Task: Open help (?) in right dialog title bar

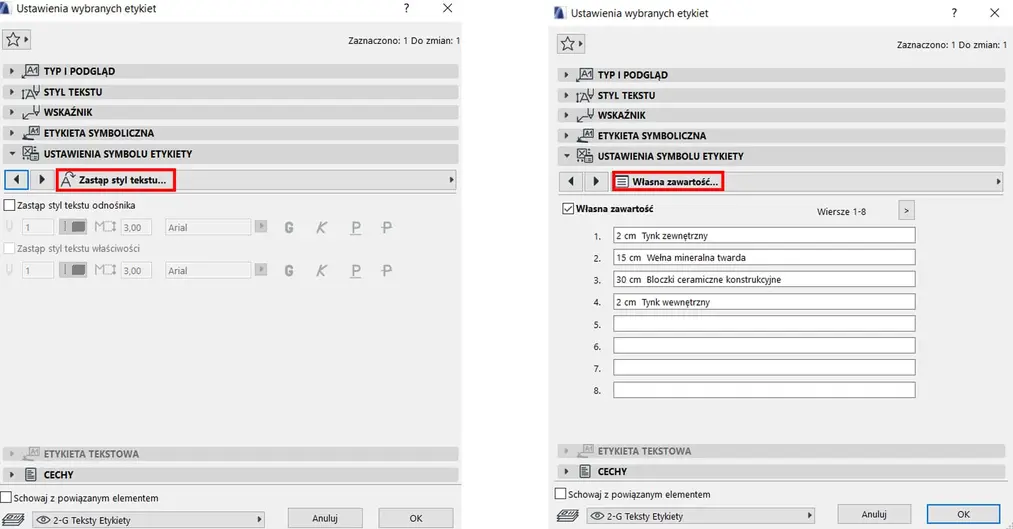Action: (x=954, y=13)
